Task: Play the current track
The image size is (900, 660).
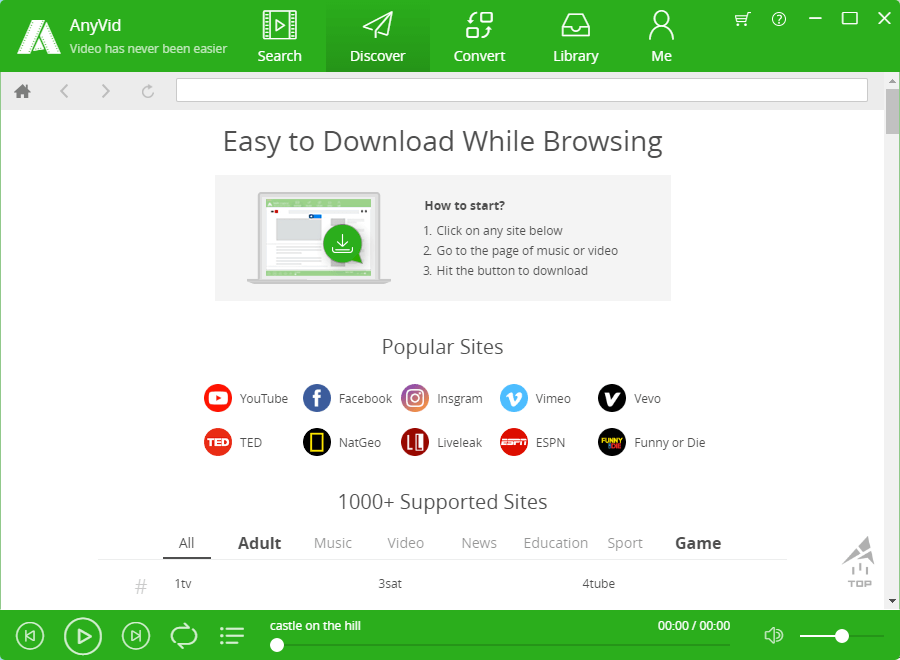Action: click(x=83, y=636)
